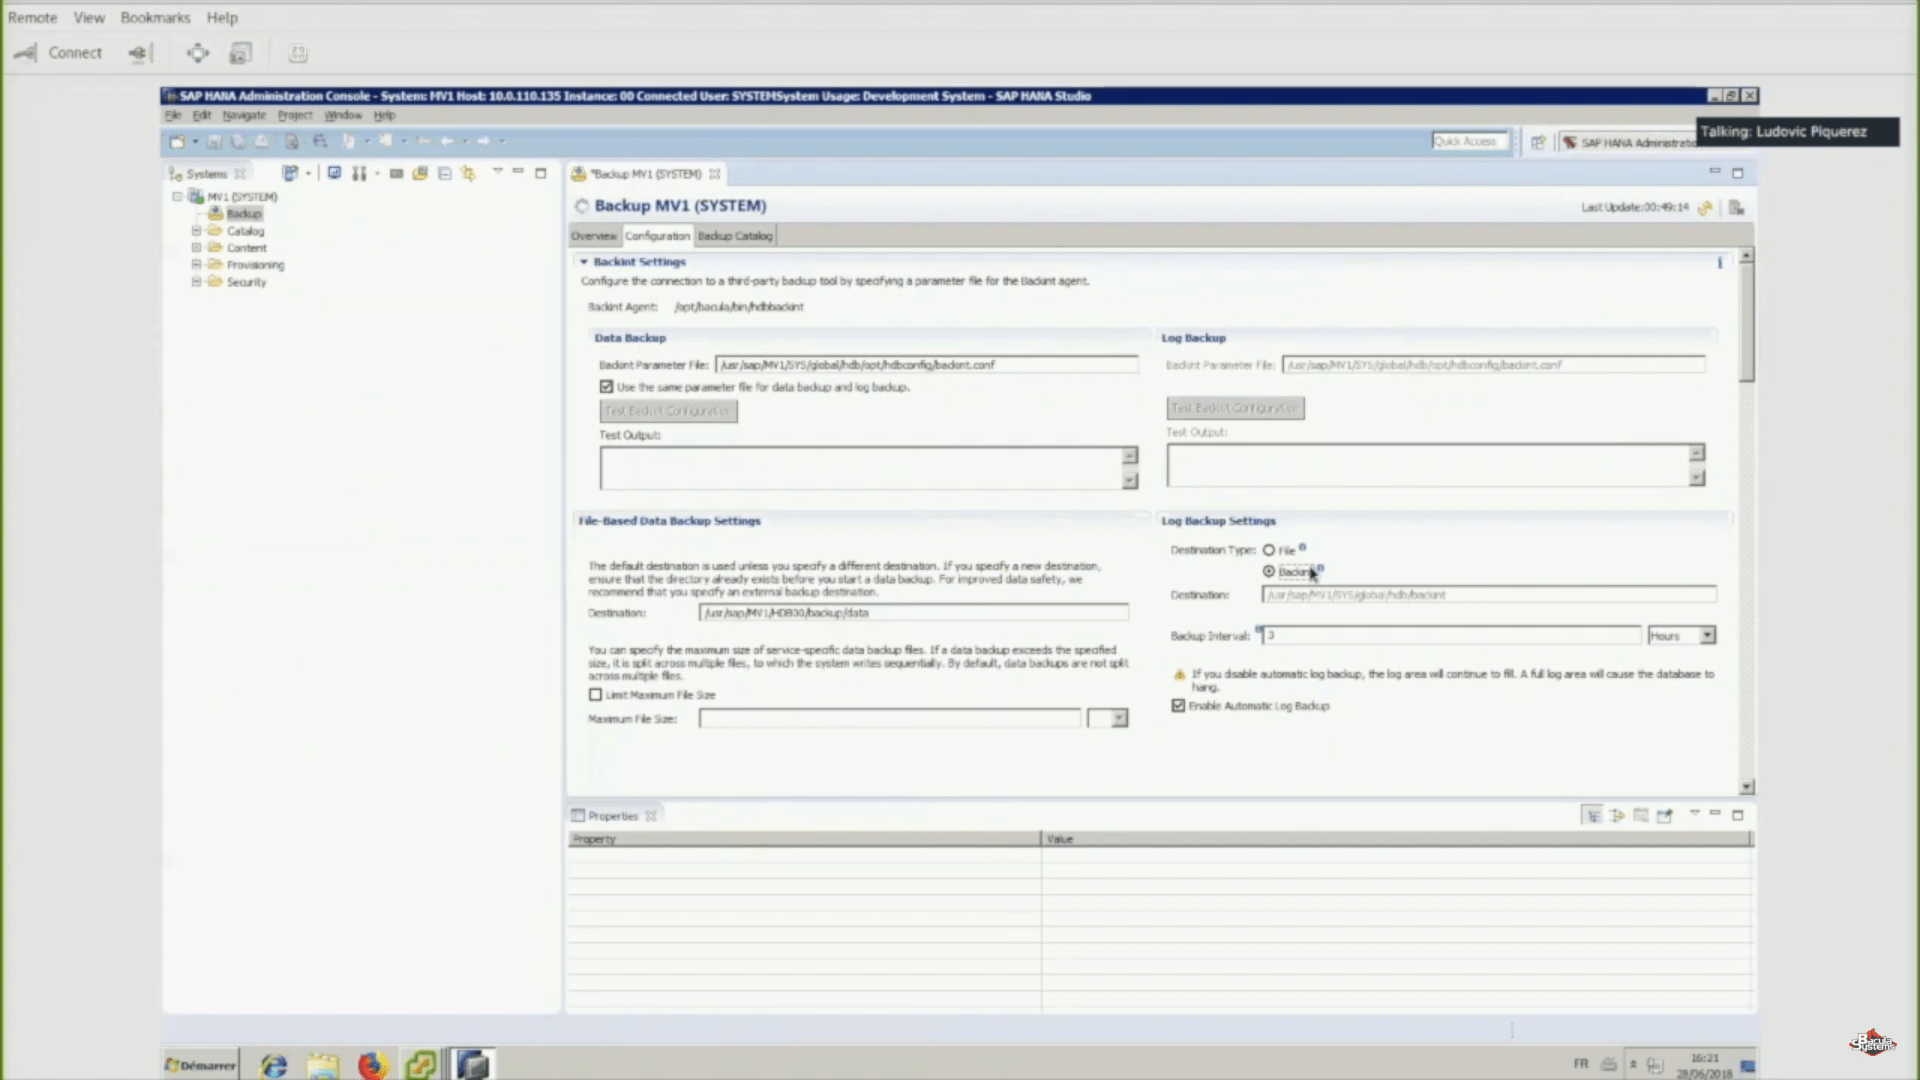This screenshot has height=1080, width=1920.
Task: Expand the Provisioning folder node
Action: 197,265
